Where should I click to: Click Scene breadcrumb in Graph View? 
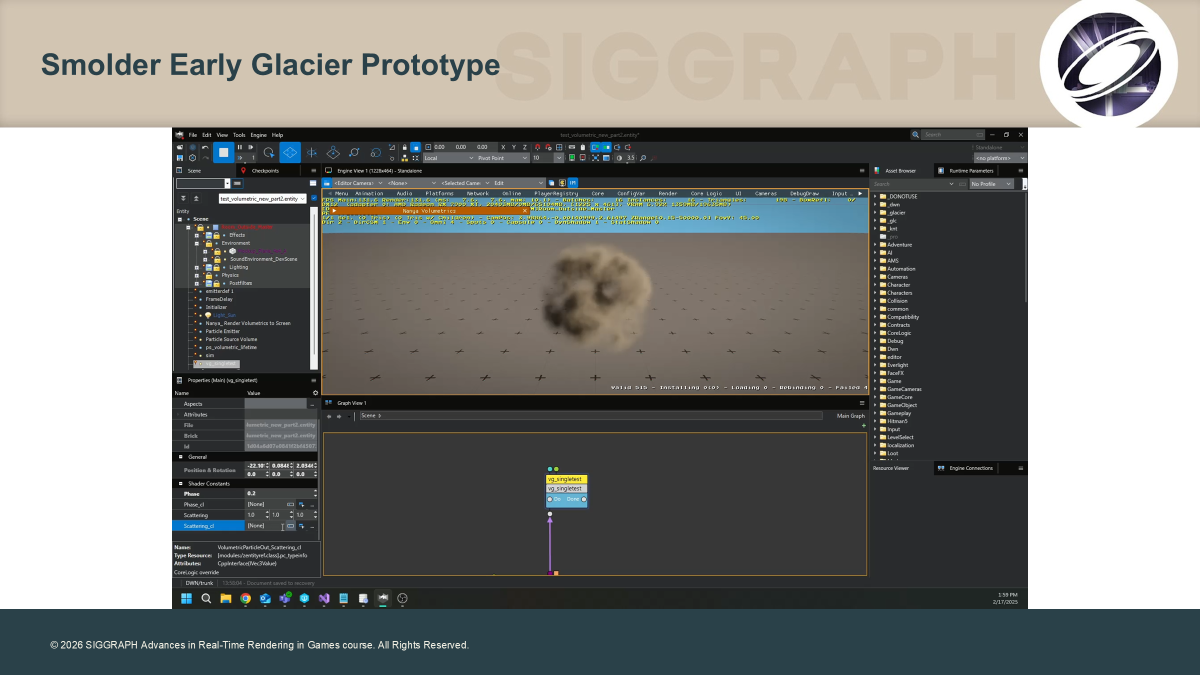368,415
